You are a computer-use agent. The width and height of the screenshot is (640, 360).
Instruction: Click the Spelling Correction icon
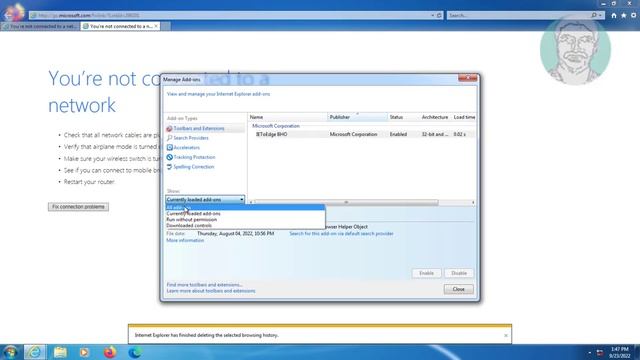[169, 167]
